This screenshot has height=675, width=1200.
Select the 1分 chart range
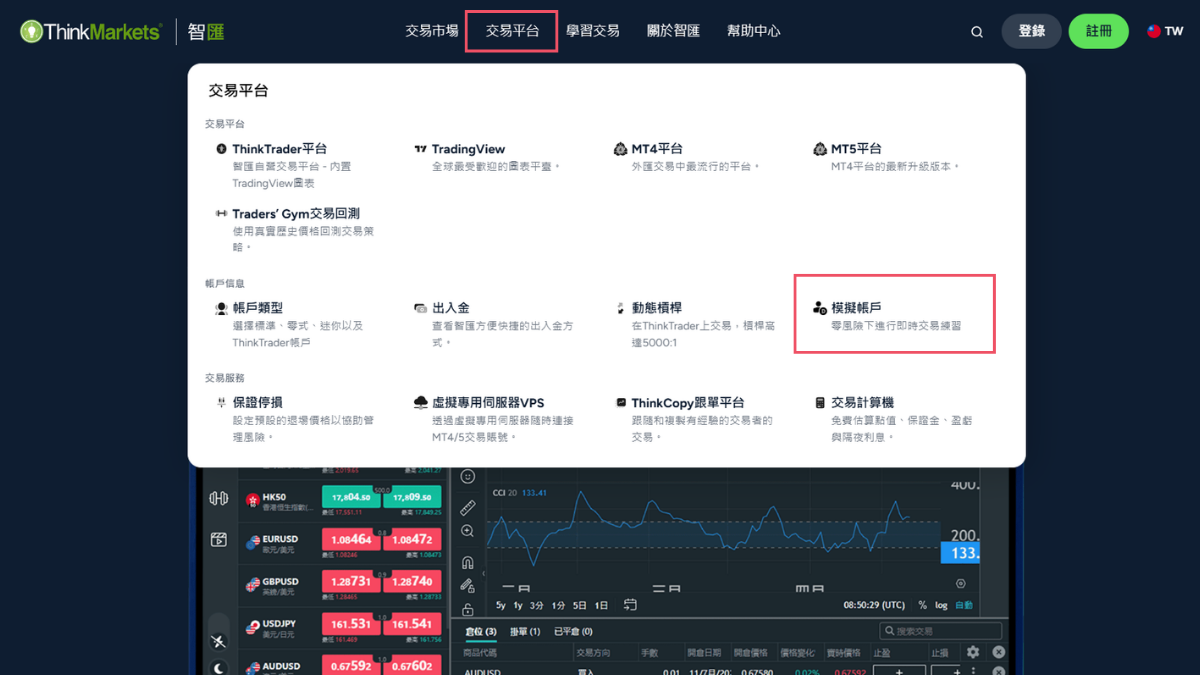(558, 606)
